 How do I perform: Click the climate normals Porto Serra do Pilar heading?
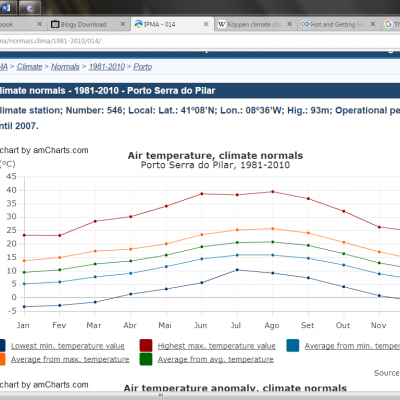(108, 91)
